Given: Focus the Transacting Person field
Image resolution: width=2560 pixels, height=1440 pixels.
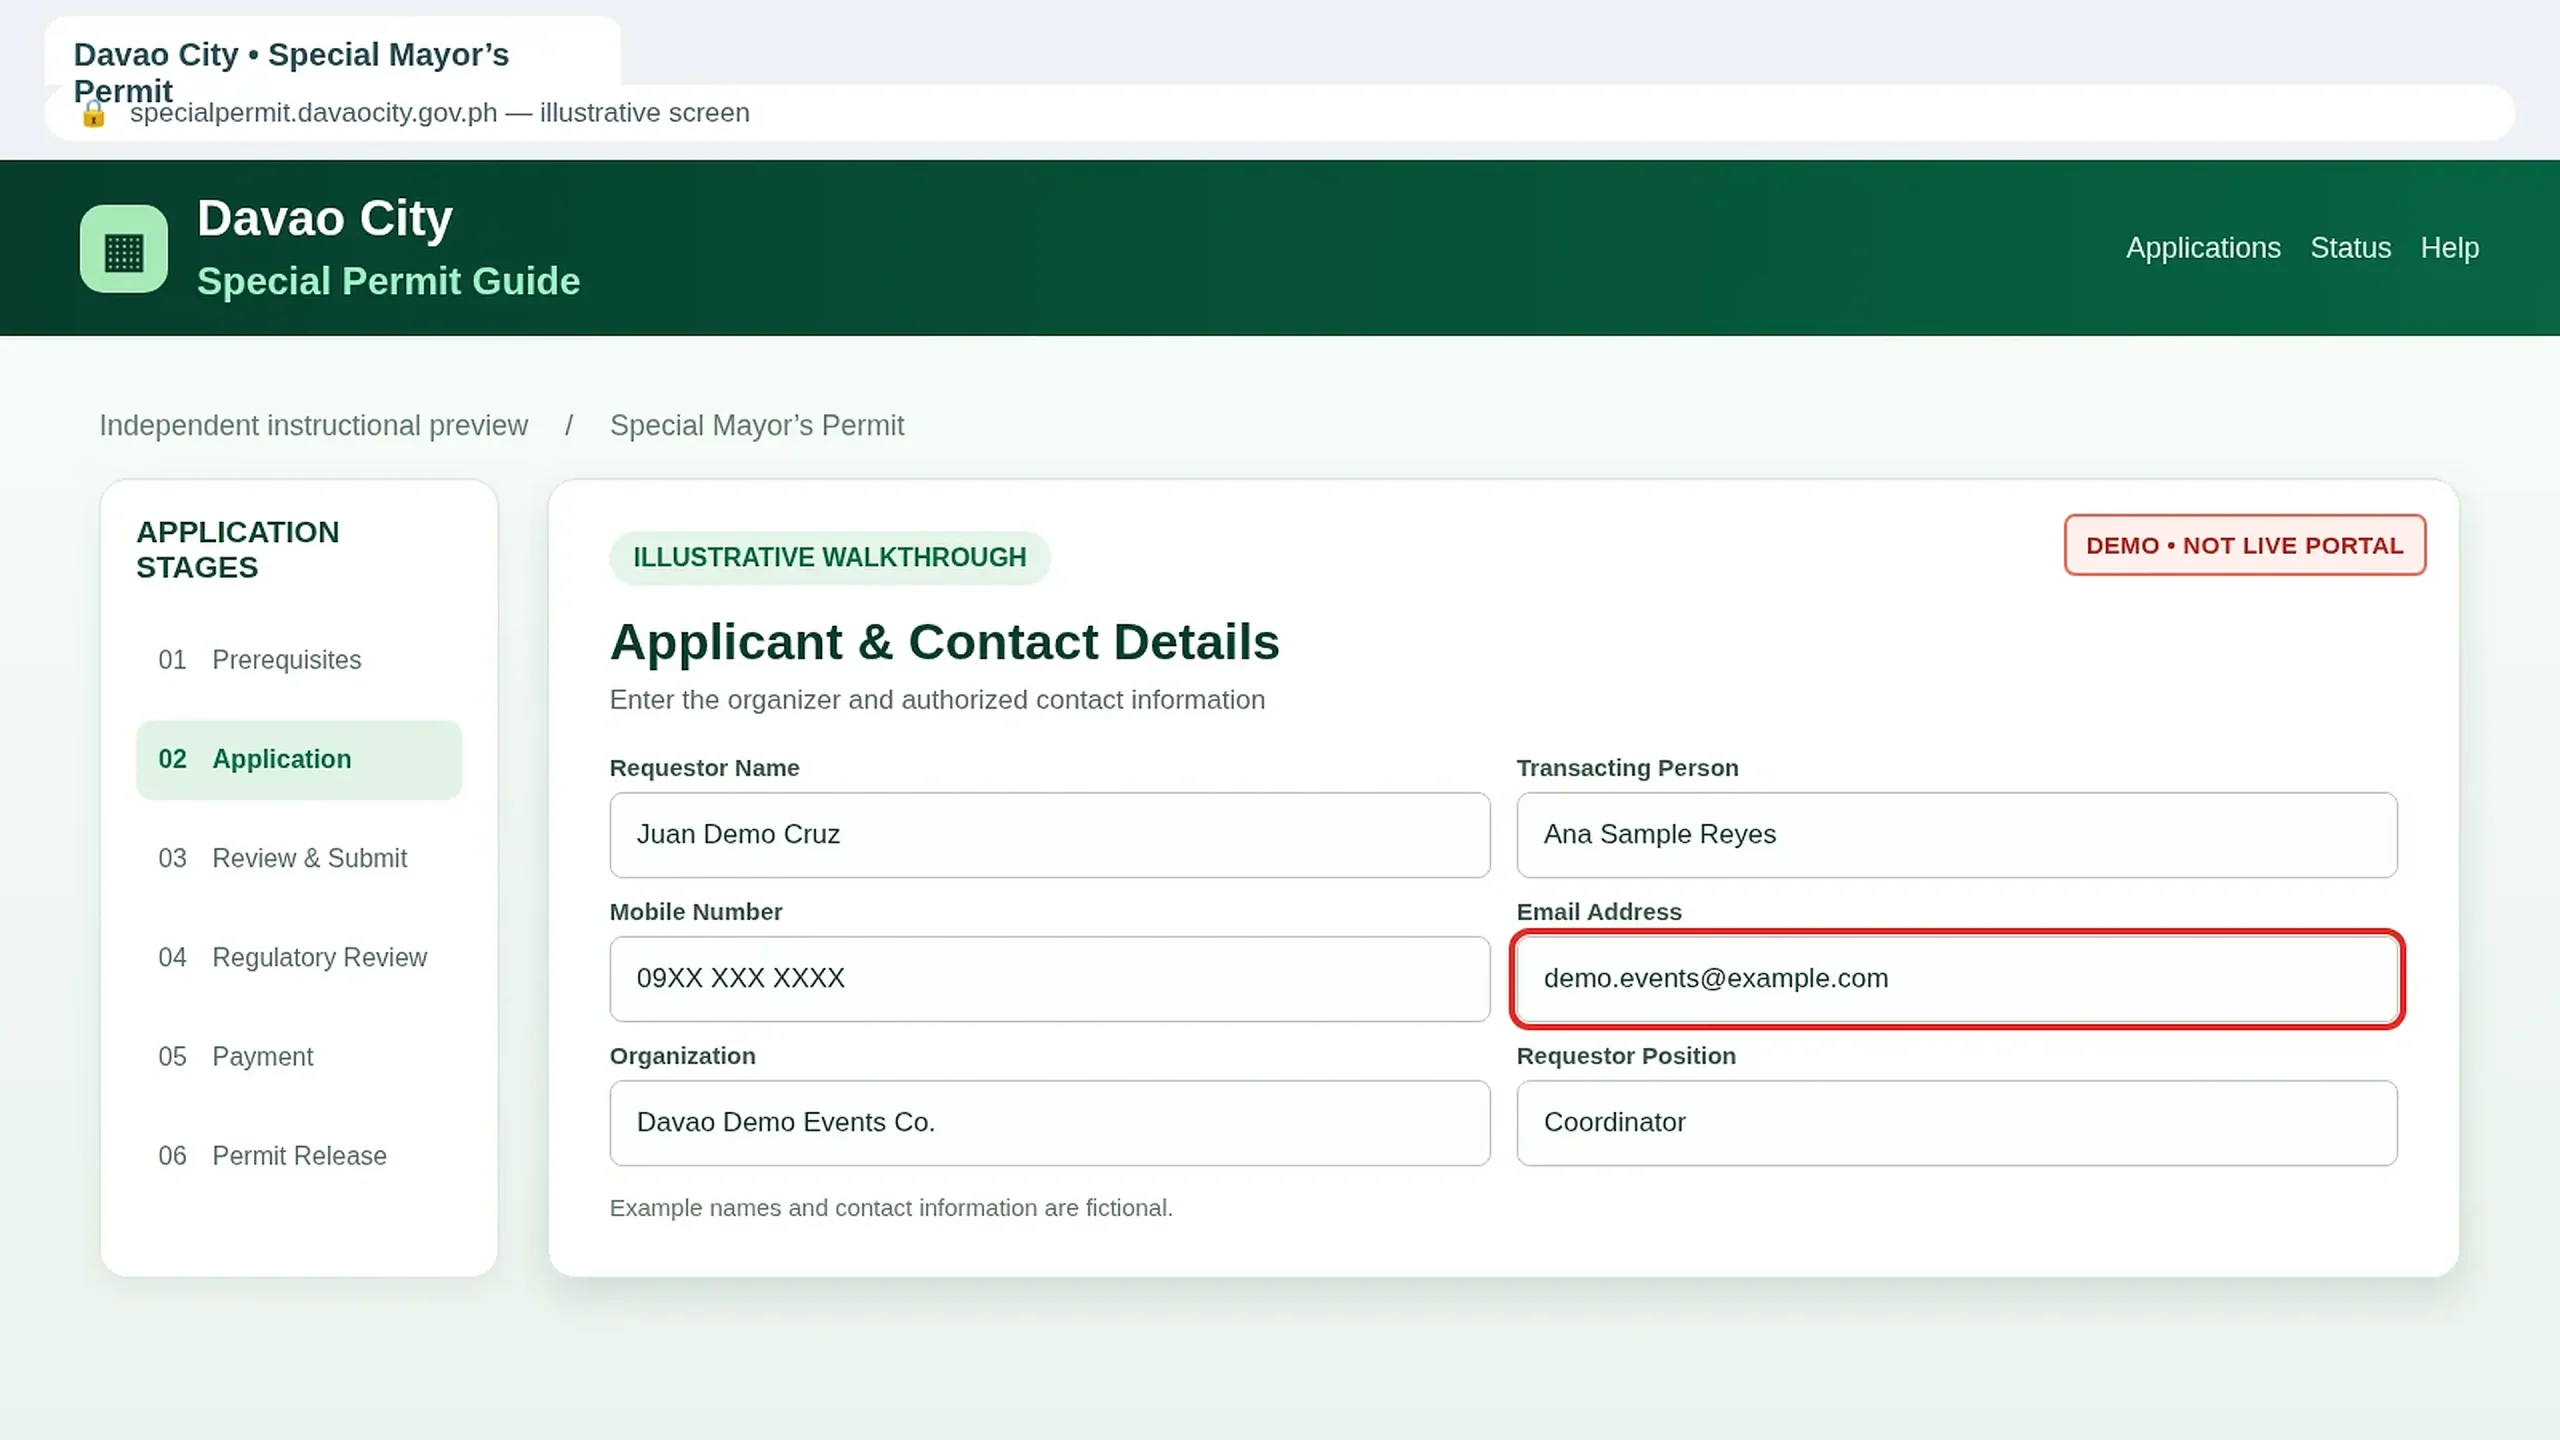Looking at the screenshot, I should [1957, 835].
